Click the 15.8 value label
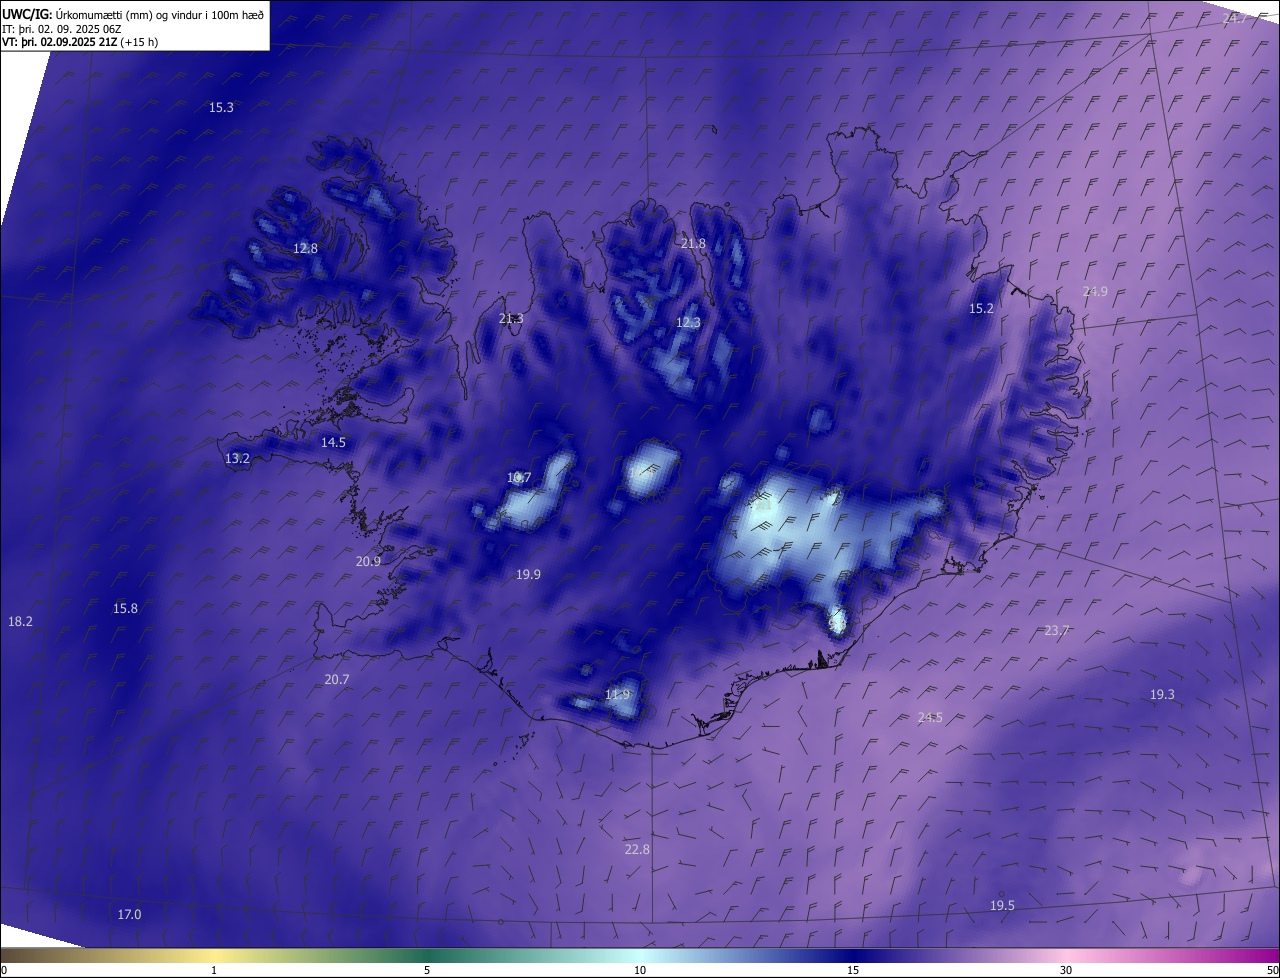The height and width of the screenshot is (978, 1280). tap(125, 608)
